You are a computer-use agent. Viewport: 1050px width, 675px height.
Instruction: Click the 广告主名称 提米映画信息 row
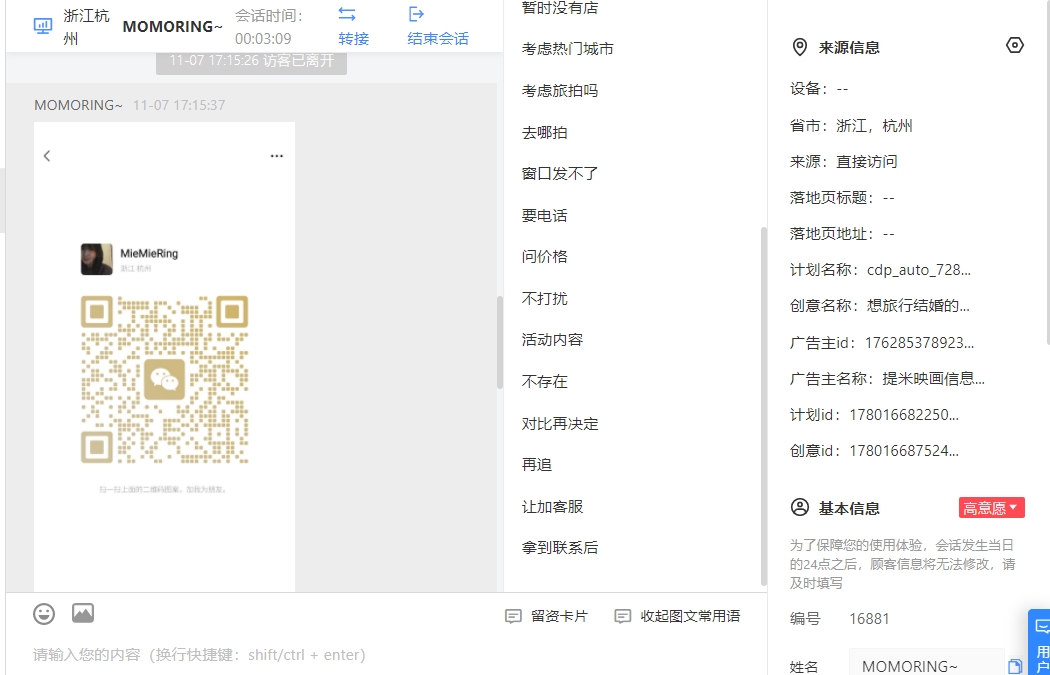pyautogui.click(x=887, y=378)
